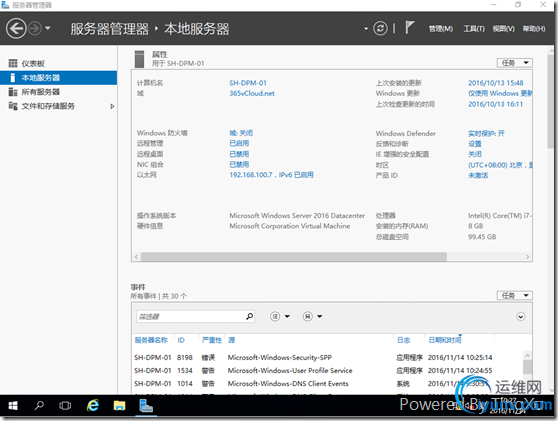This screenshot has width=558, height=421.
Task: Expand the 文件和存储服务 arrow
Action: [x=112, y=106]
